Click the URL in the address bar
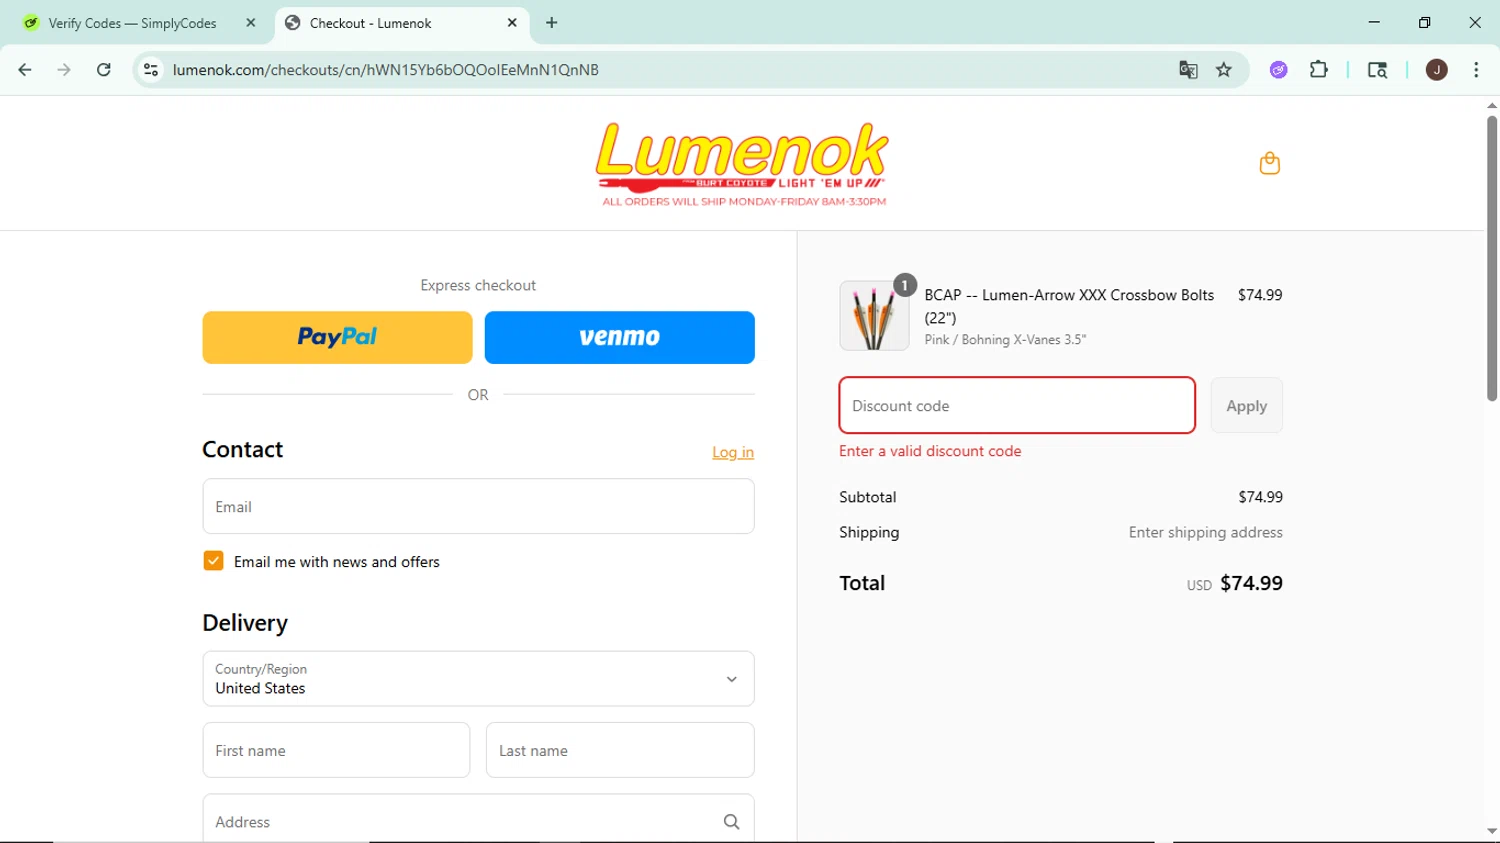 (386, 70)
